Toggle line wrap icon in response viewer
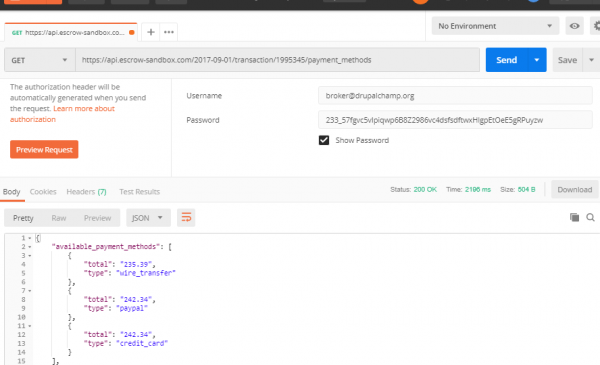Screen dimensions: 600x365 (x=186, y=218)
